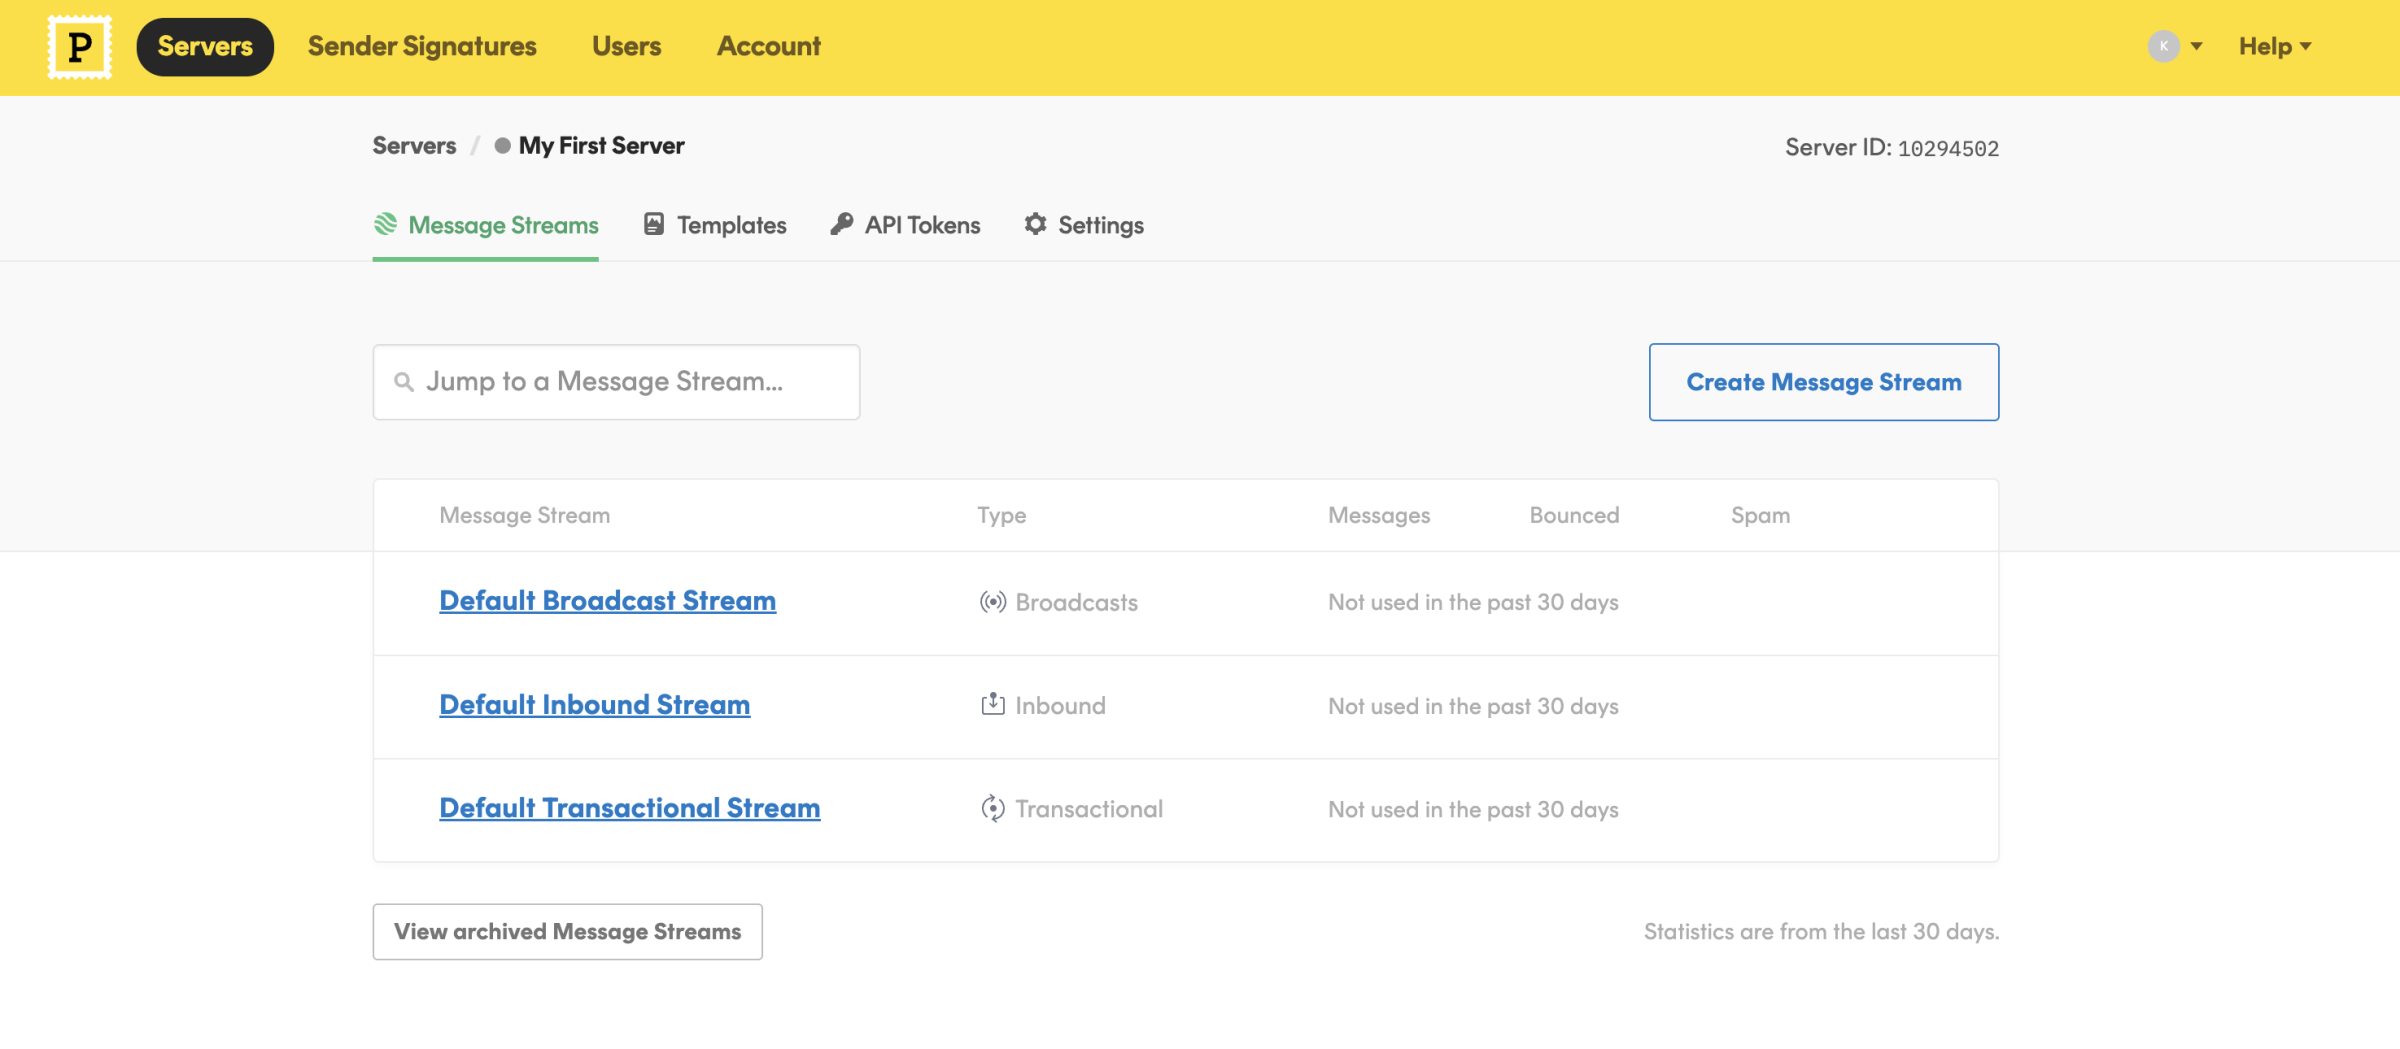Click the Postmark logo icon
The height and width of the screenshot is (1049, 2400).
(x=78, y=46)
